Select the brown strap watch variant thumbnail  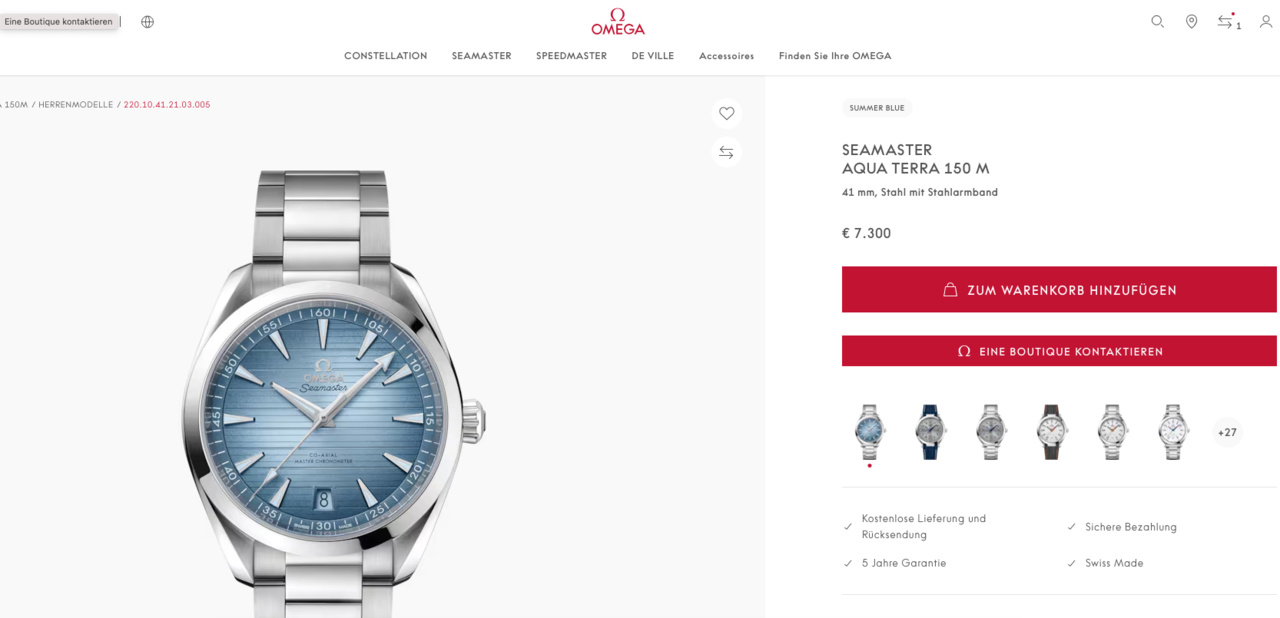click(1052, 432)
